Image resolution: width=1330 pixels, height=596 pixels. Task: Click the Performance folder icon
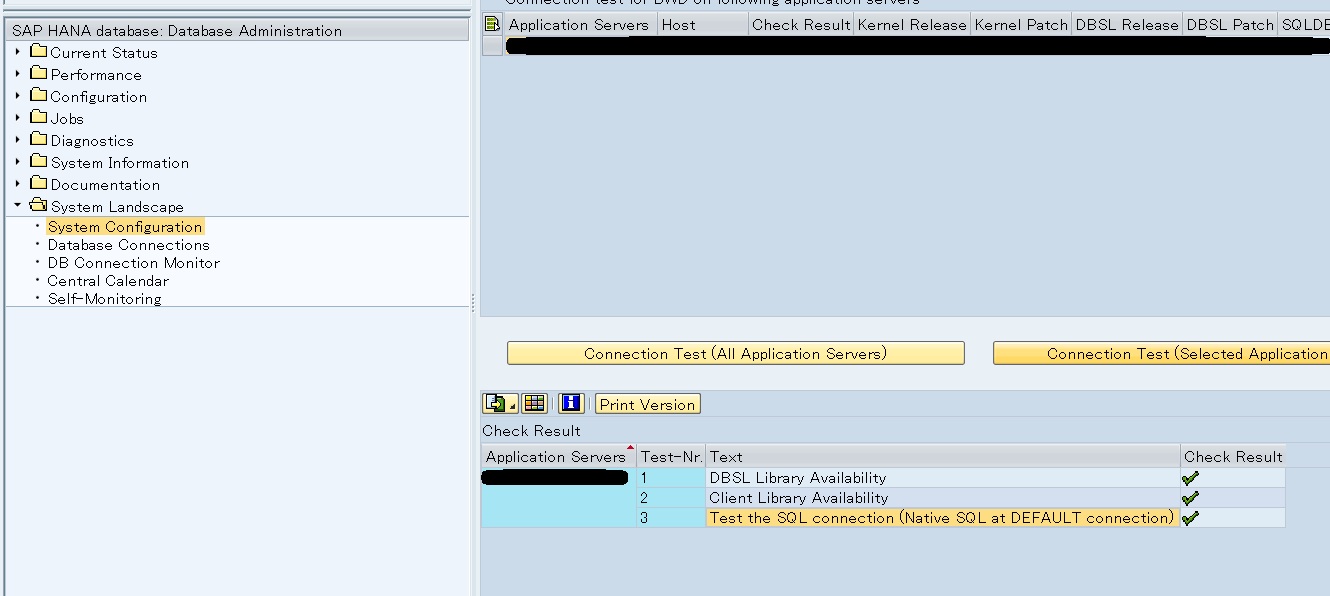pyautogui.click(x=39, y=74)
